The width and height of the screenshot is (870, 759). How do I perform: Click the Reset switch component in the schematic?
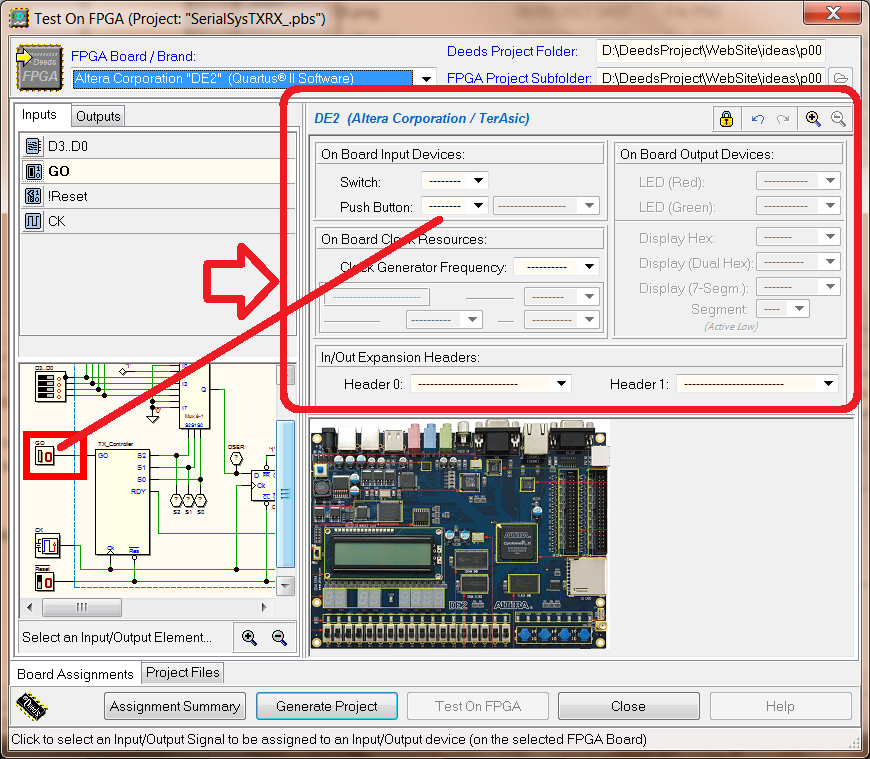(x=44, y=581)
